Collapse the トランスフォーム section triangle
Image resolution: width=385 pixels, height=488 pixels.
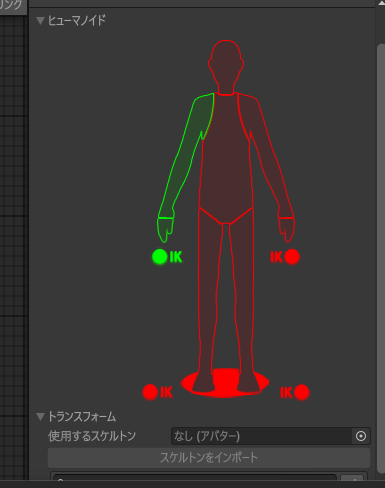click(40, 417)
